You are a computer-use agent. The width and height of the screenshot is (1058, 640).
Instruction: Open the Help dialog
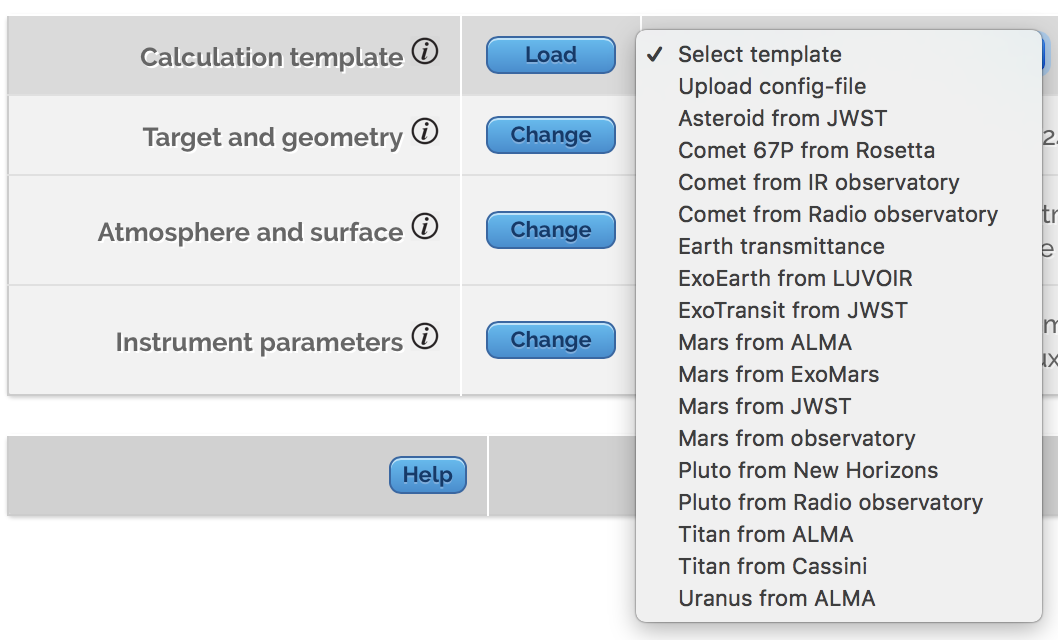pos(427,475)
